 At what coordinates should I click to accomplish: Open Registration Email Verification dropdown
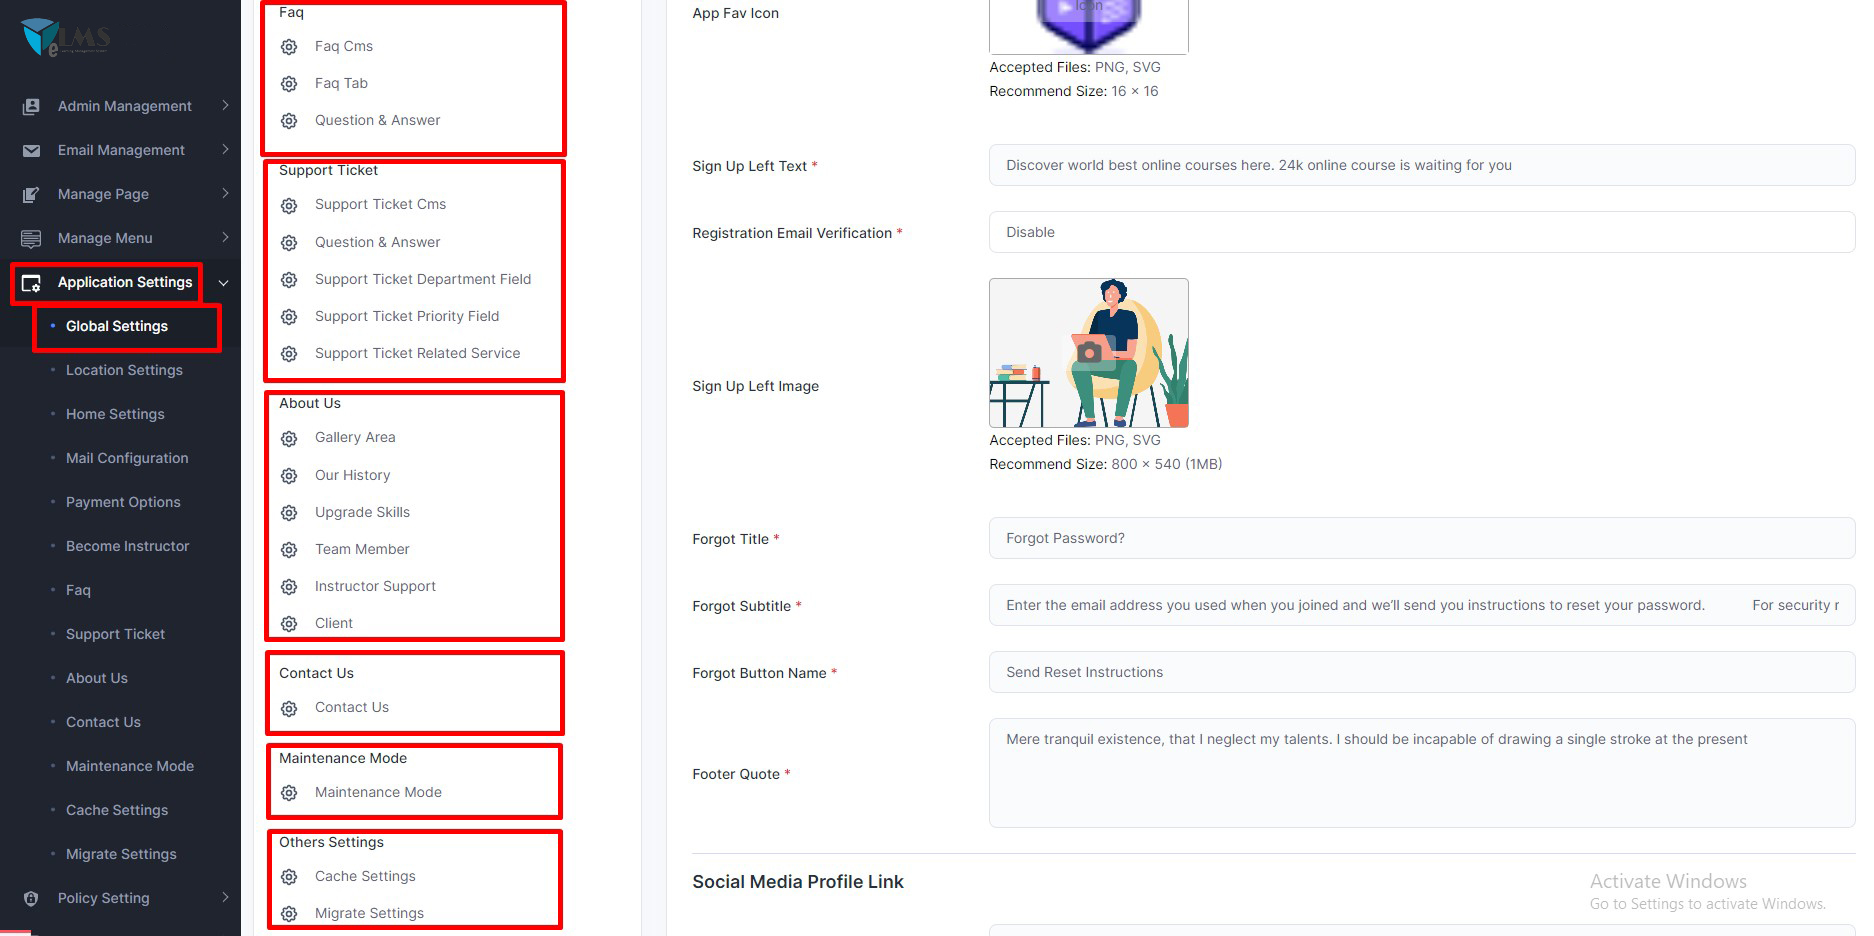1420,232
